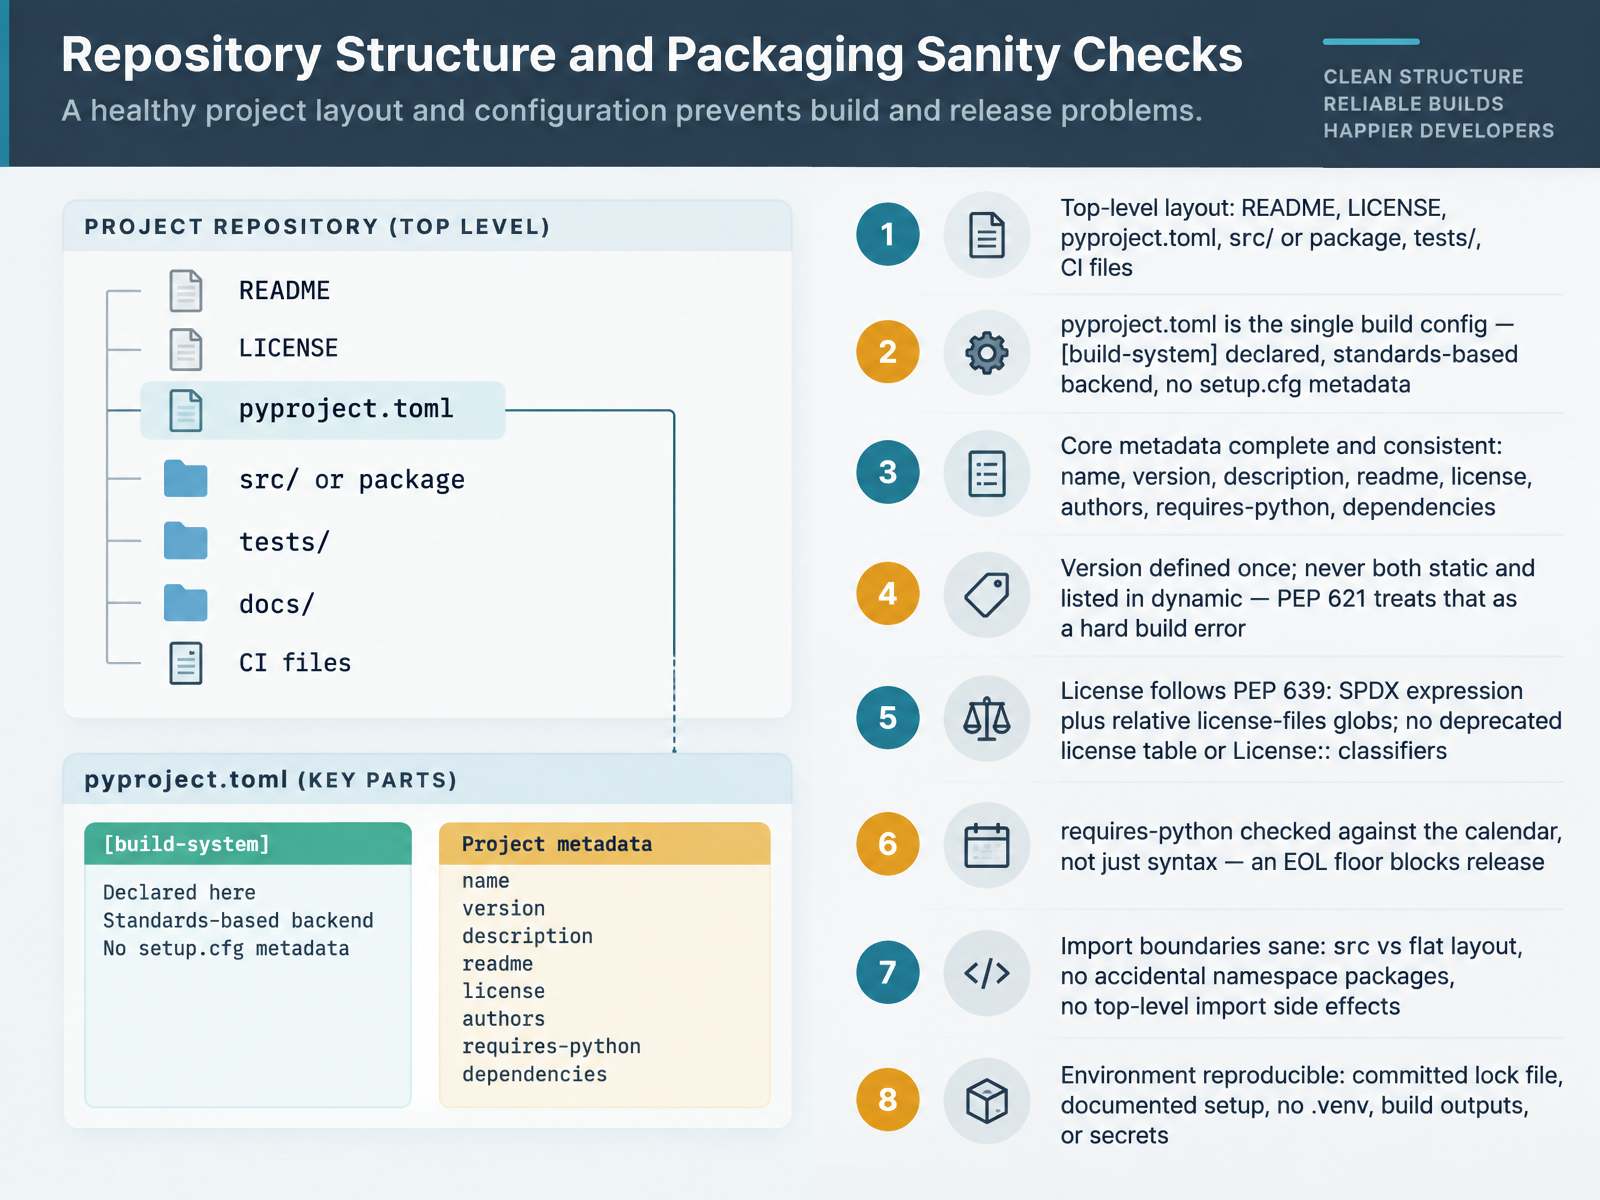Click 'No setup.cfg metadata' text in build-system
Image resolution: width=1600 pixels, height=1200 pixels.
(x=226, y=949)
